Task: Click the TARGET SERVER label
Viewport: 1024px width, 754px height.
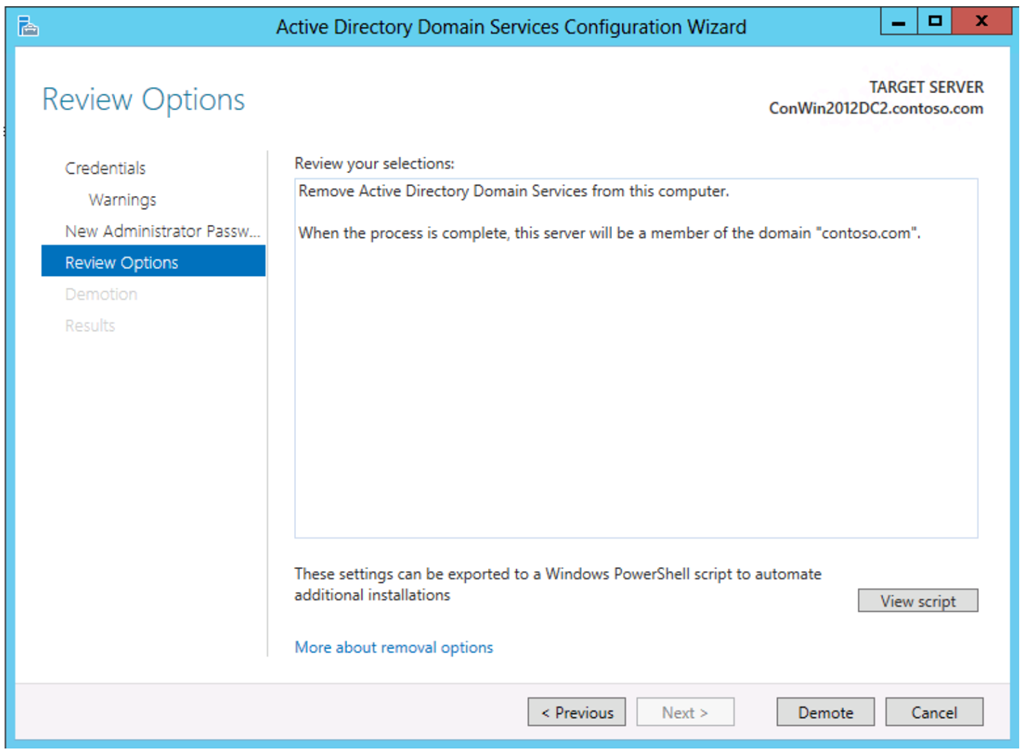Action: click(926, 87)
